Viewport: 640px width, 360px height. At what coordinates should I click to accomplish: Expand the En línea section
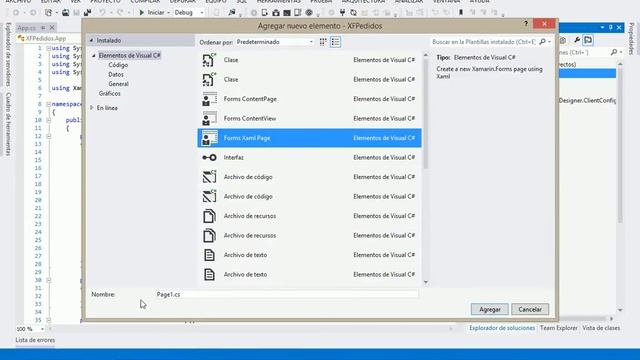pyautogui.click(x=92, y=108)
